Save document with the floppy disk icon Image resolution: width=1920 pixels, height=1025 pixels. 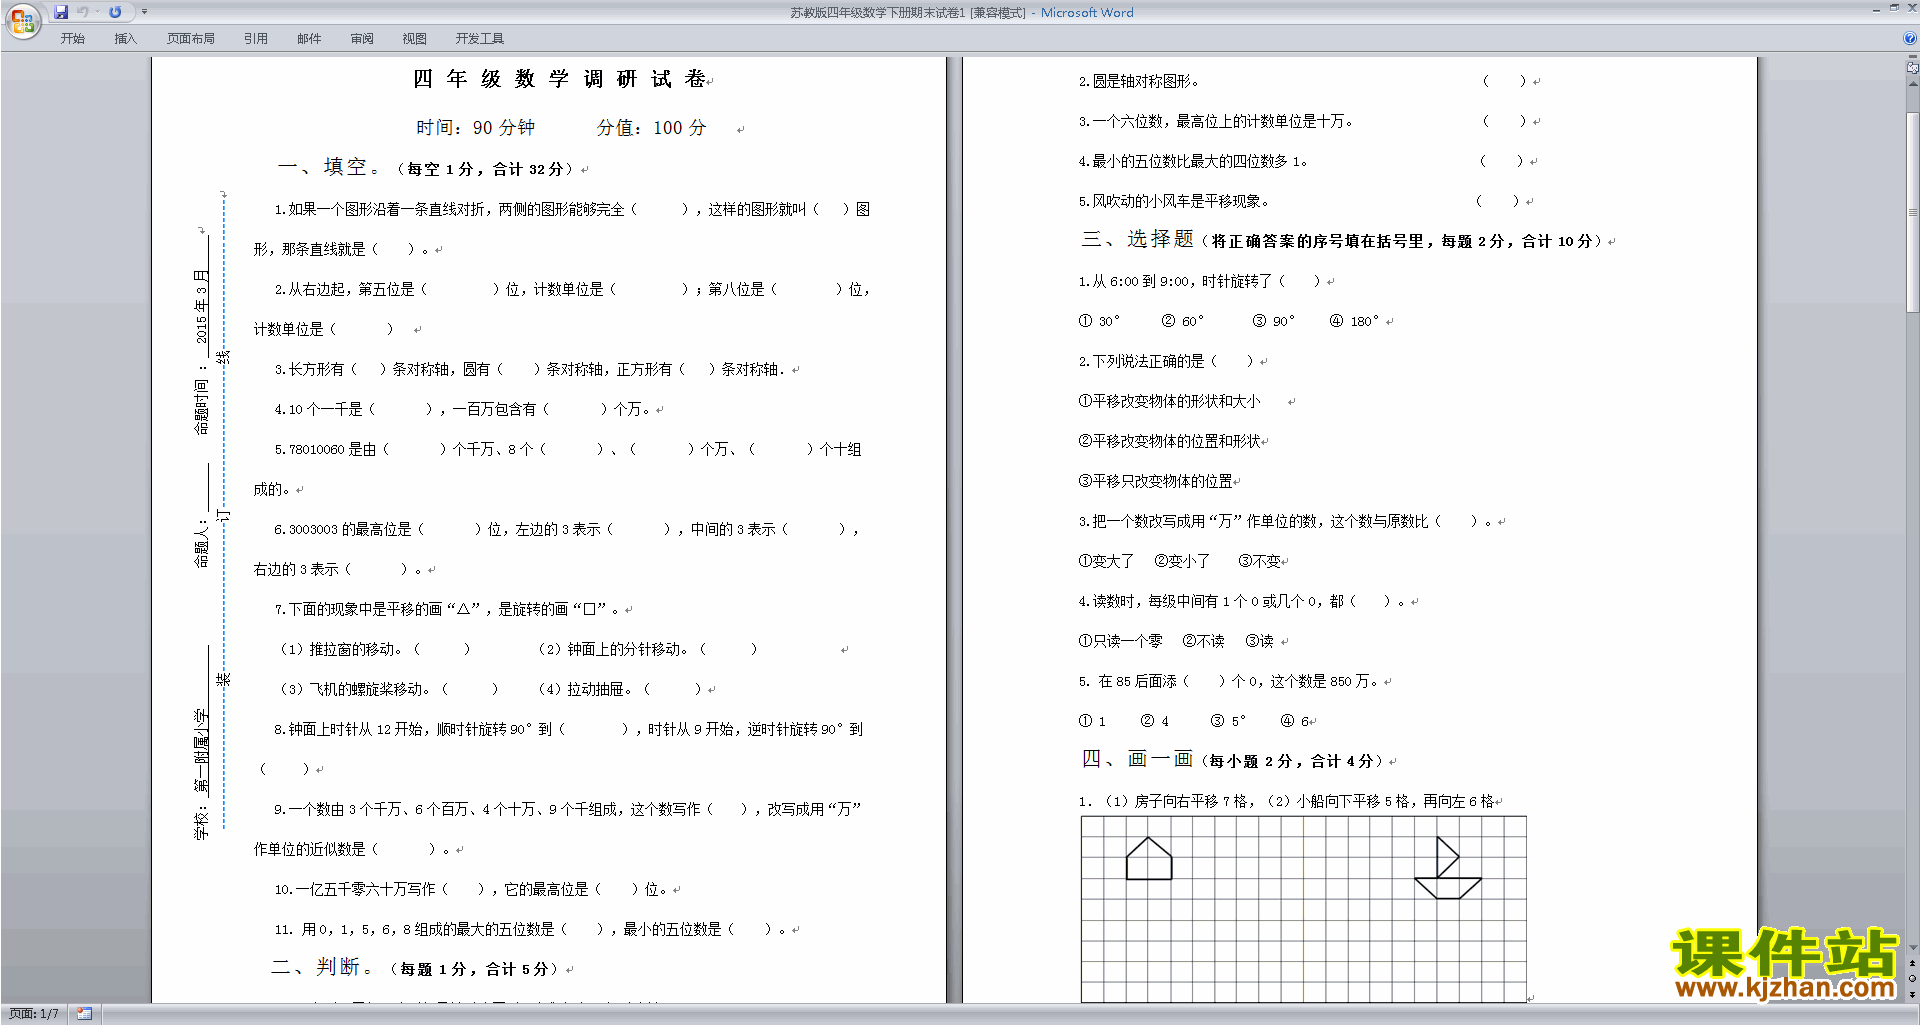click(61, 12)
